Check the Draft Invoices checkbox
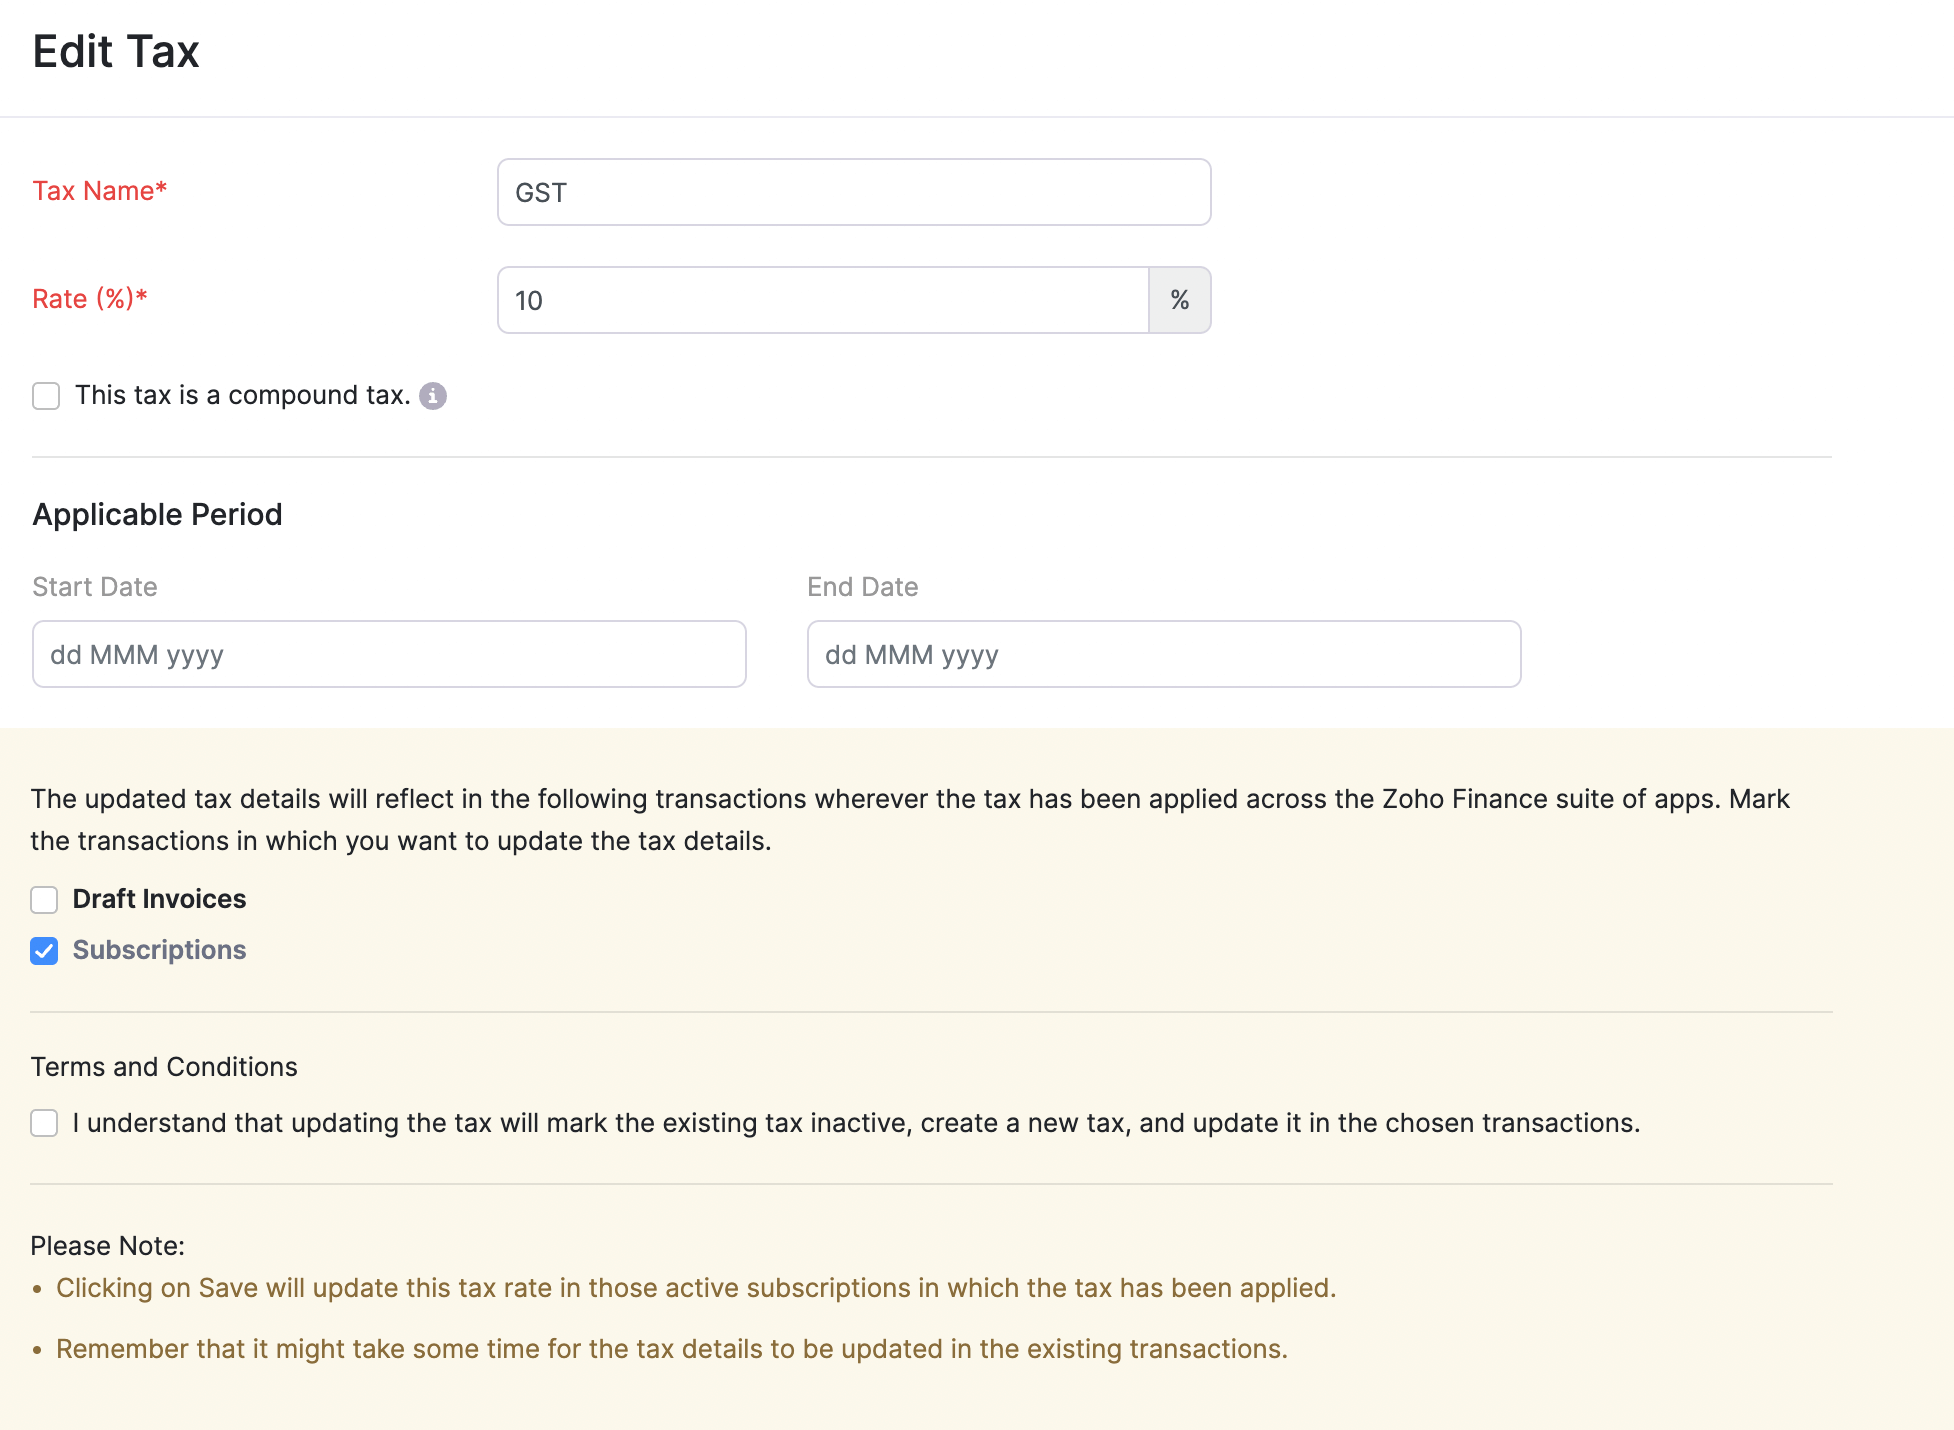The image size is (1954, 1430). (46, 899)
